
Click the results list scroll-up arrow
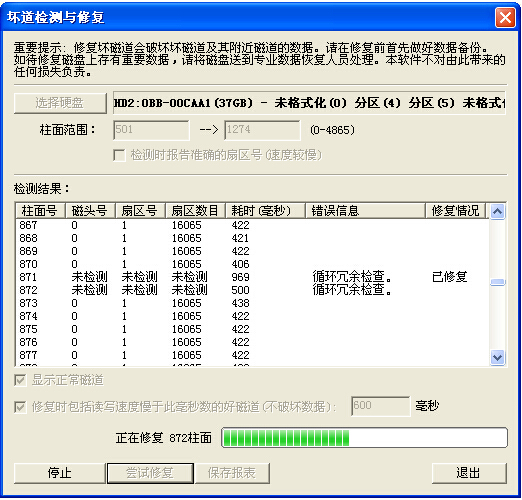[x=498, y=211]
